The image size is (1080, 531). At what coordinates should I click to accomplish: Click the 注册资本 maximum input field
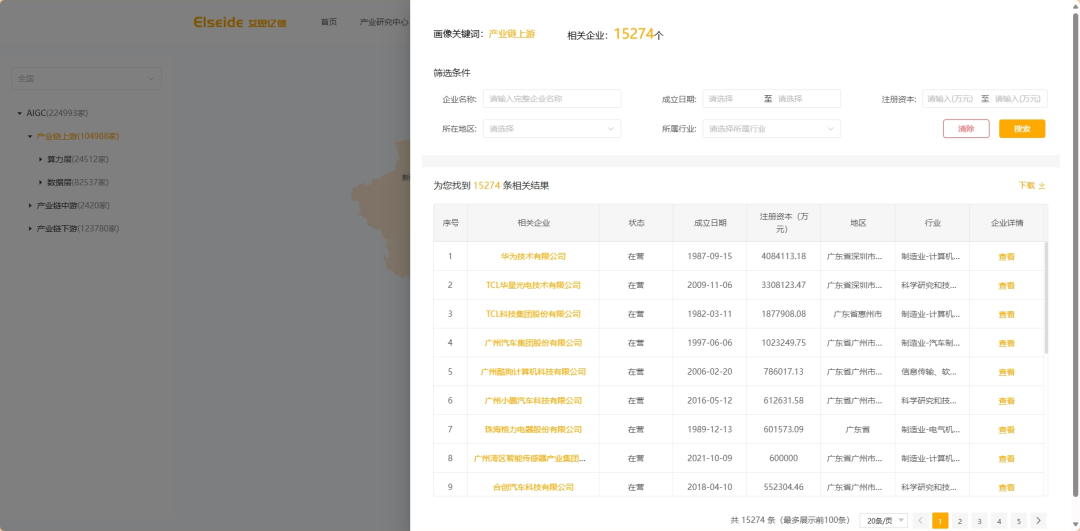click(x=1019, y=98)
